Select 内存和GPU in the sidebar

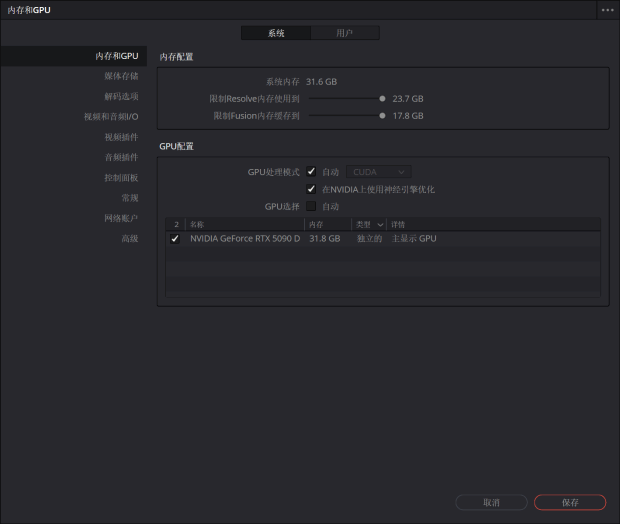tap(74, 56)
